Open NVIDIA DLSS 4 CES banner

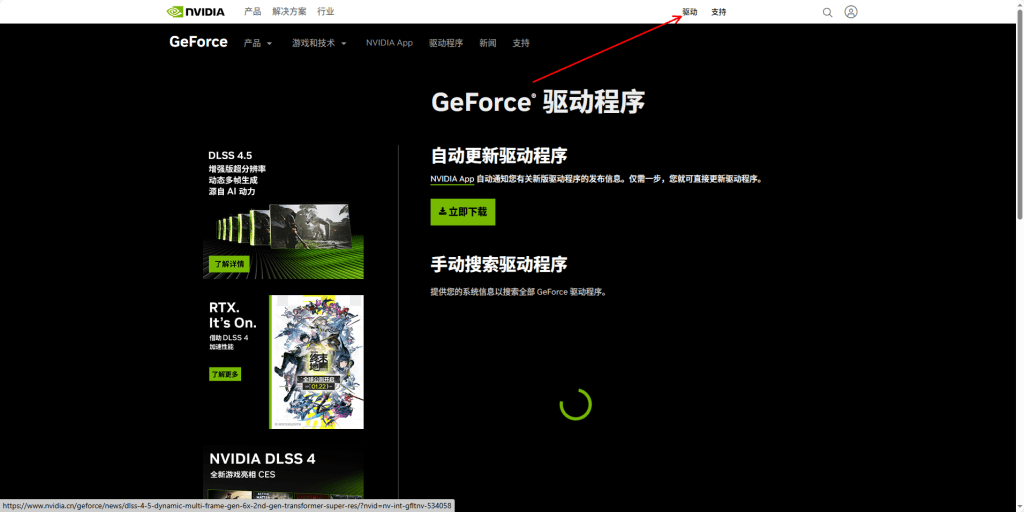(x=283, y=472)
